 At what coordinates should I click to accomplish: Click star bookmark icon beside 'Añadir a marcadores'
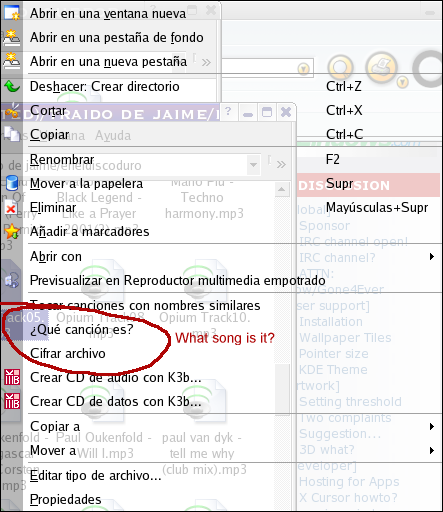pos(12,231)
